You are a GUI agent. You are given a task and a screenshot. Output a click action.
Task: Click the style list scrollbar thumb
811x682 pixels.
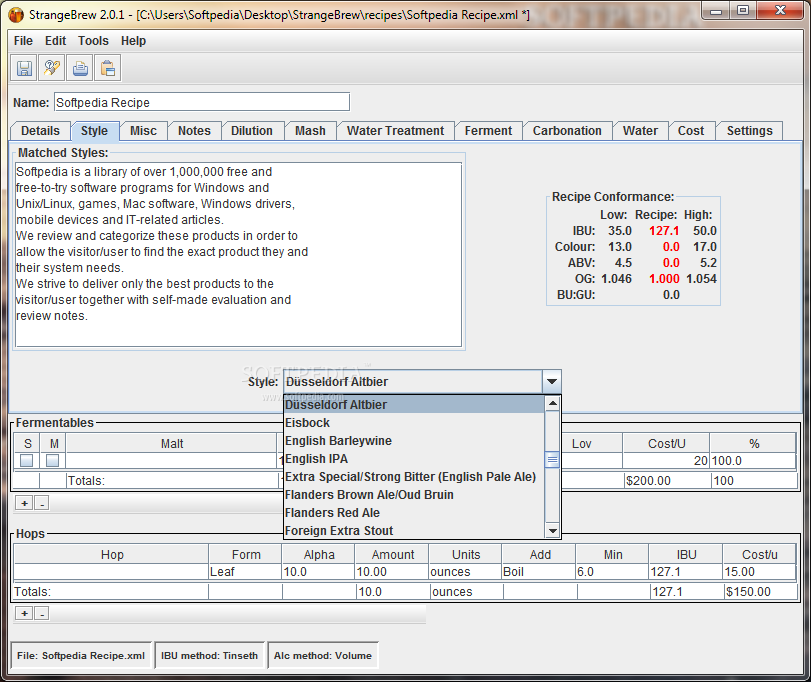[552, 459]
